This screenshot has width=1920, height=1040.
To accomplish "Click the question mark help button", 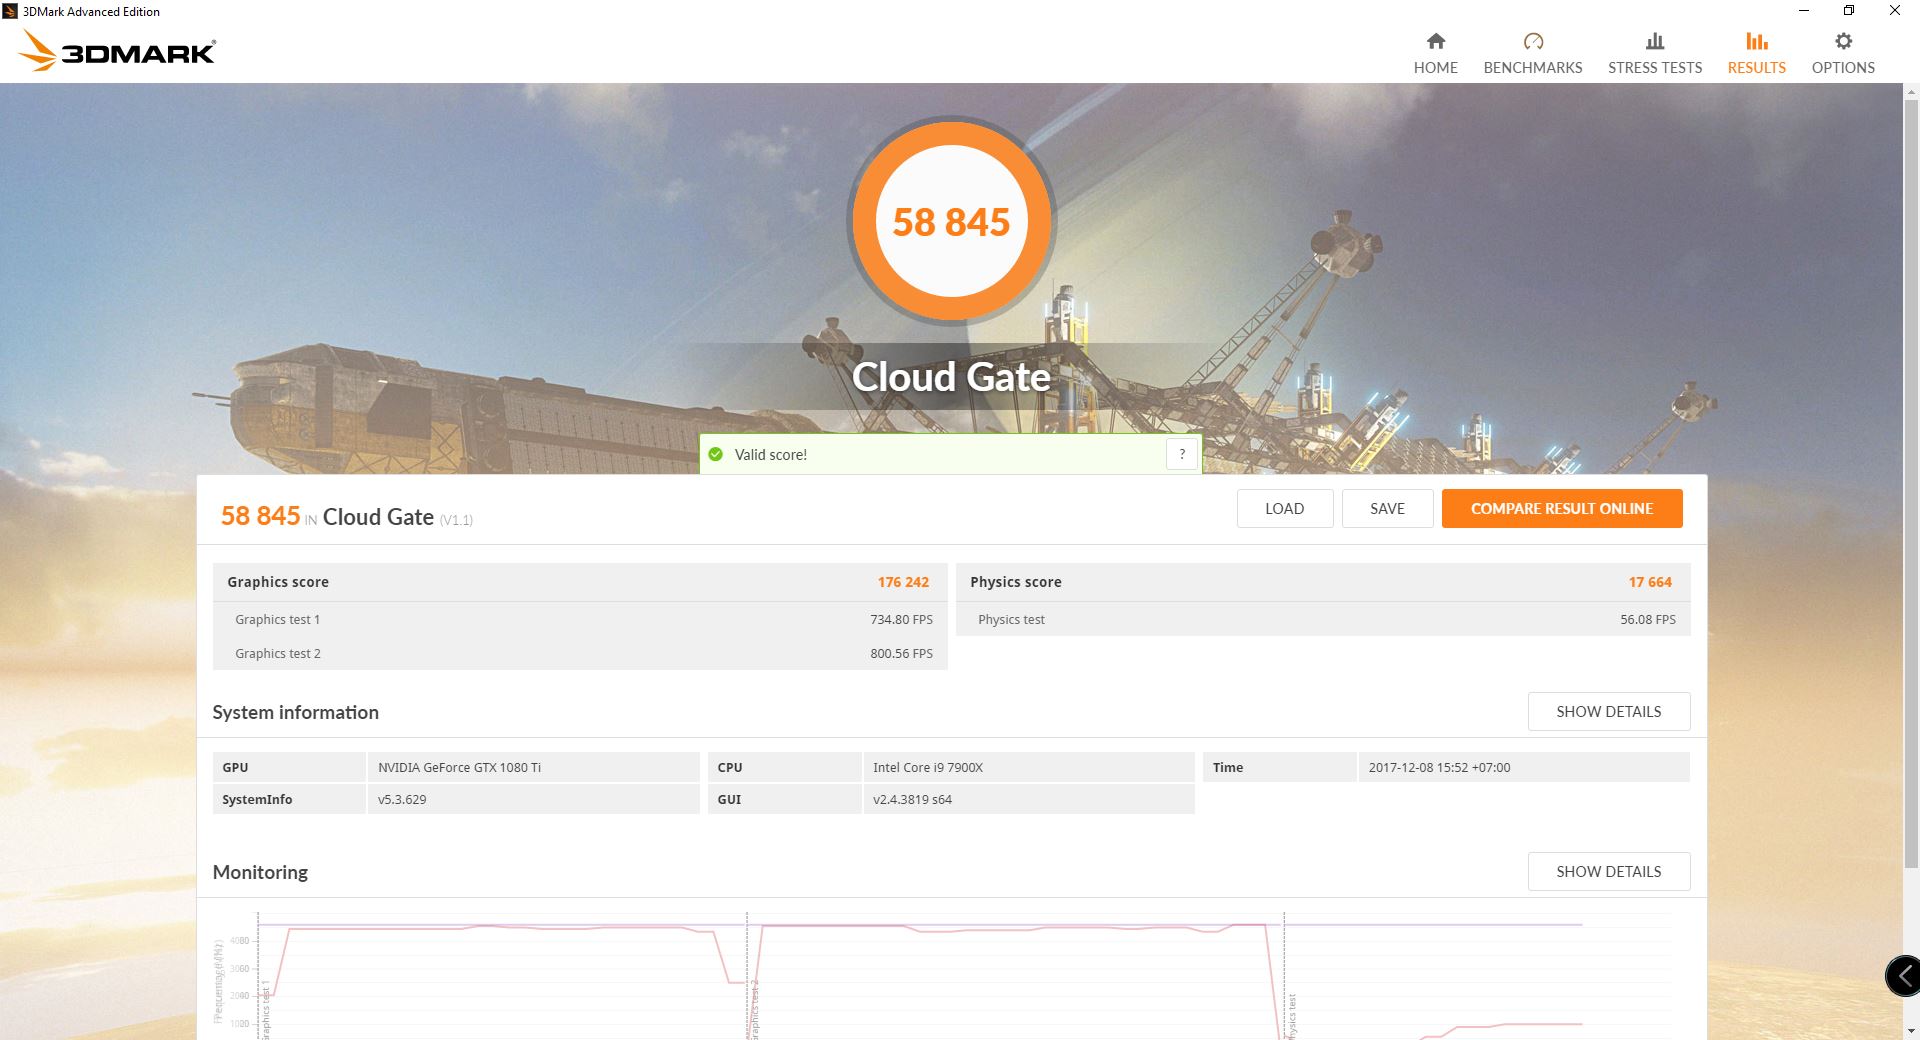I will pos(1182,454).
